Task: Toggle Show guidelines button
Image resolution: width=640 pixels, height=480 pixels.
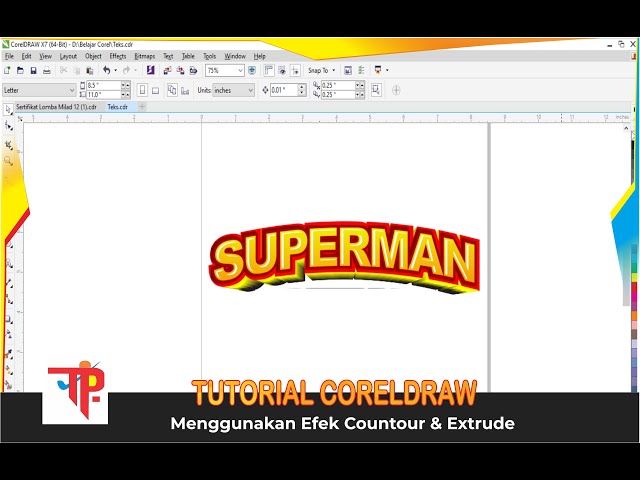Action: click(295, 70)
